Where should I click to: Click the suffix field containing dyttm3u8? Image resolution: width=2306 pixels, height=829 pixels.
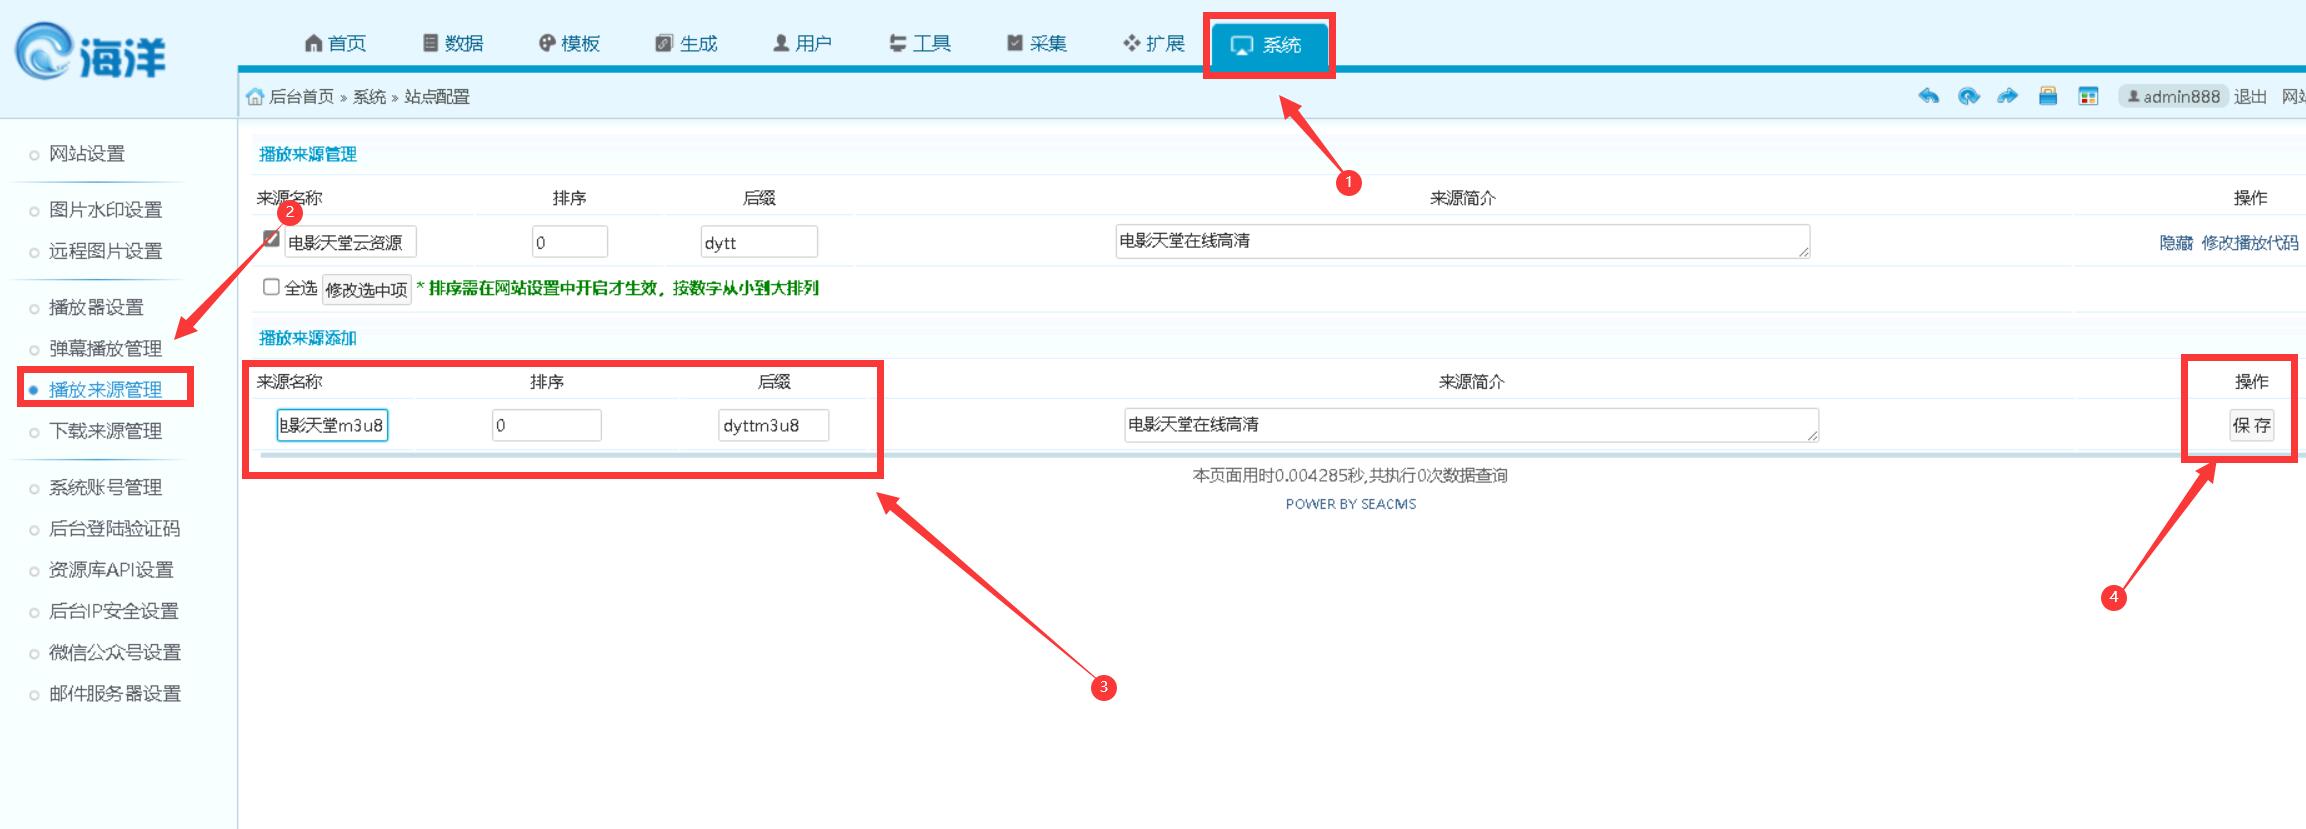(x=772, y=425)
